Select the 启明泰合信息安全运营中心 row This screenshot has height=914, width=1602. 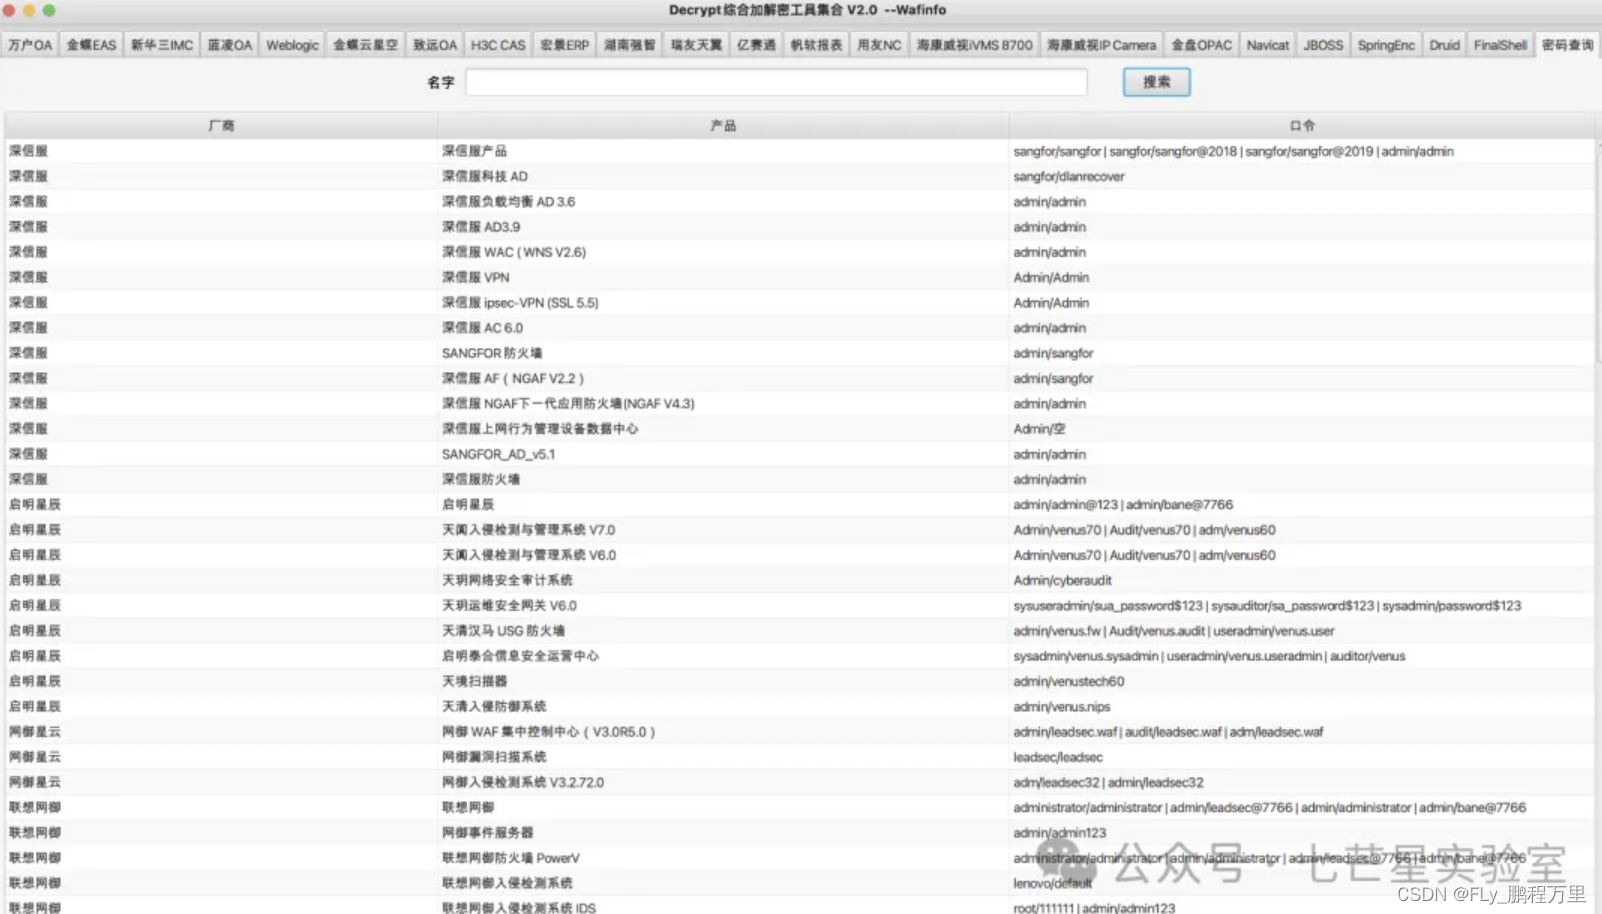[800, 656]
